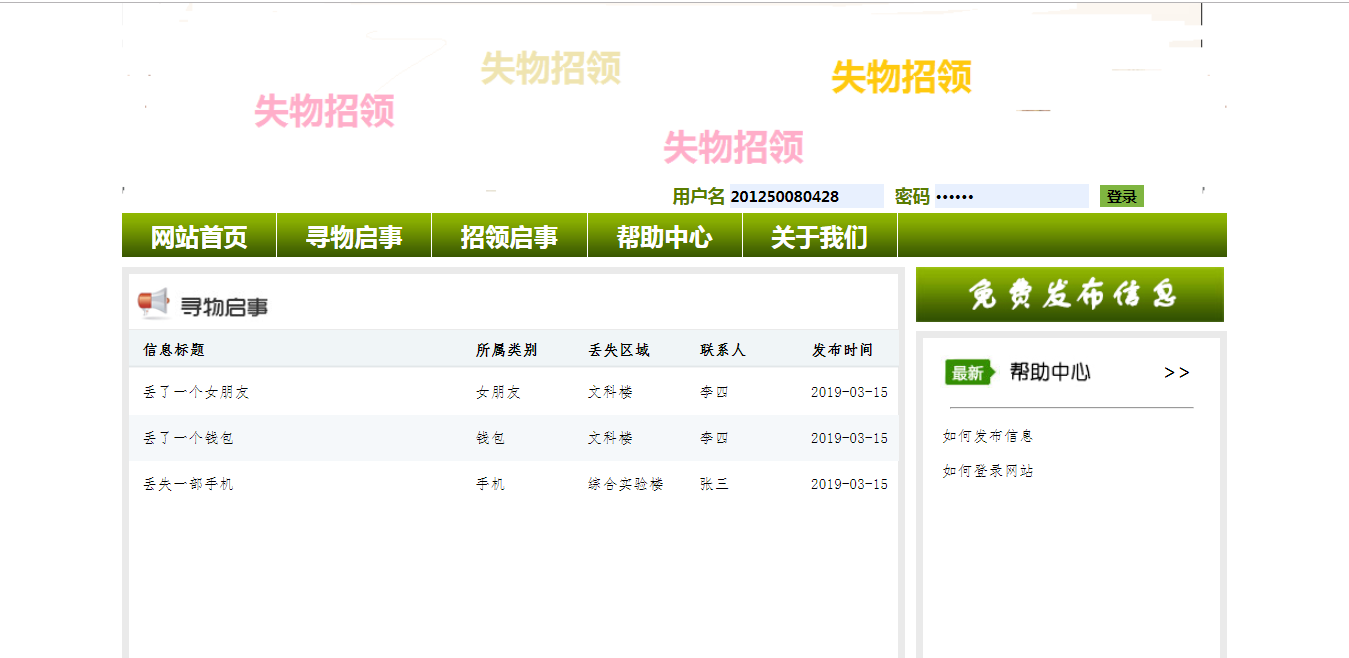Click the 寻物启事 section heading text

[224, 306]
